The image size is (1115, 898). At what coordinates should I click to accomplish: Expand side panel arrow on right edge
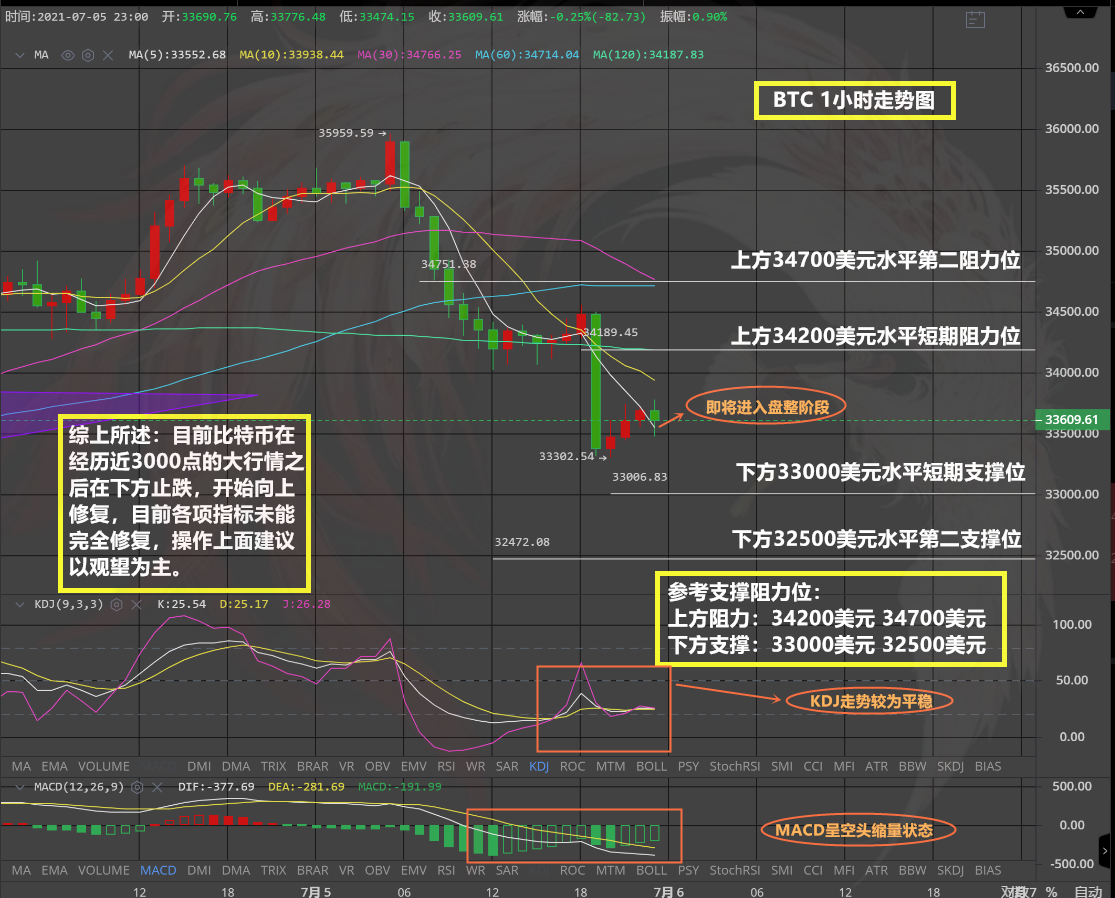[x=1105, y=850]
